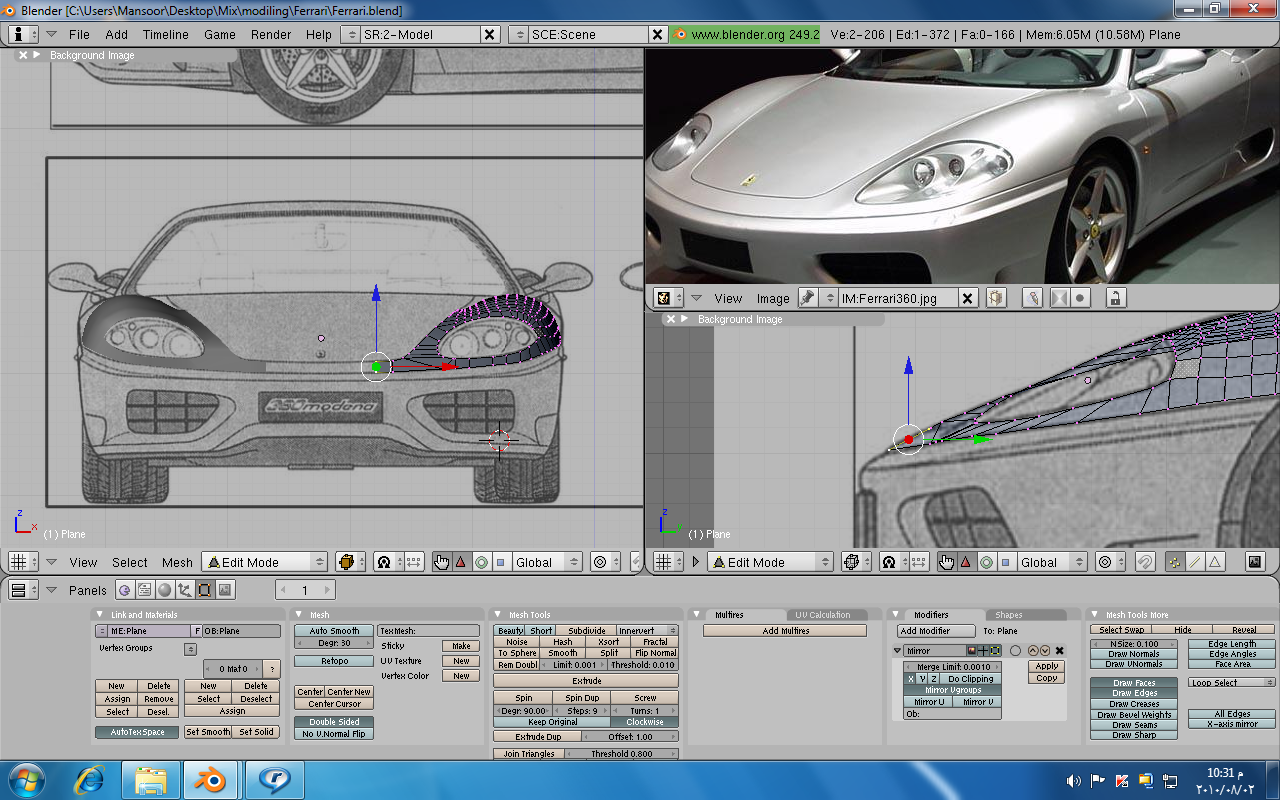Click the Extrude button in Mesh Tools
This screenshot has height=800, width=1280.
tap(586, 681)
